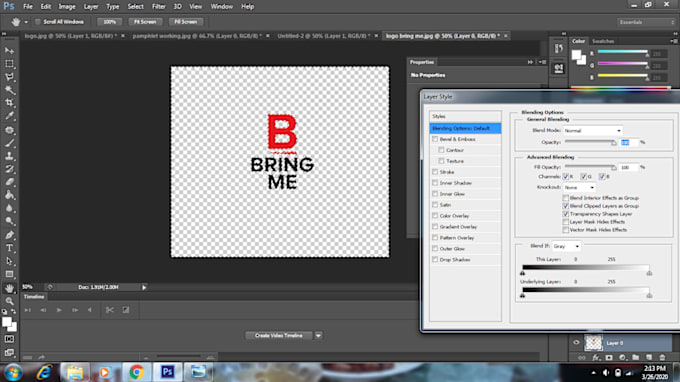Select Blending Options: Default in Styles list

click(x=465, y=128)
